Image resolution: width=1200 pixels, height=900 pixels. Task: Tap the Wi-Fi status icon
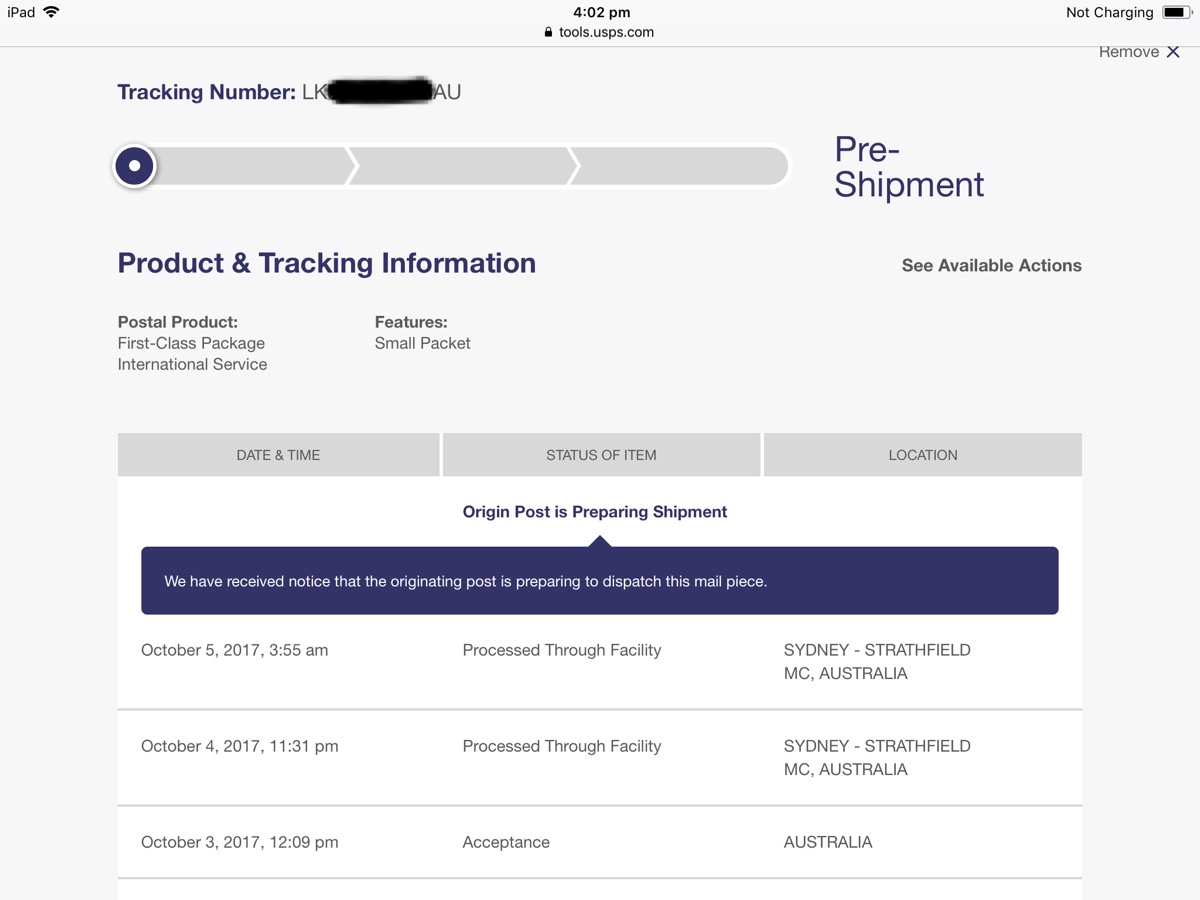pyautogui.click(x=51, y=12)
